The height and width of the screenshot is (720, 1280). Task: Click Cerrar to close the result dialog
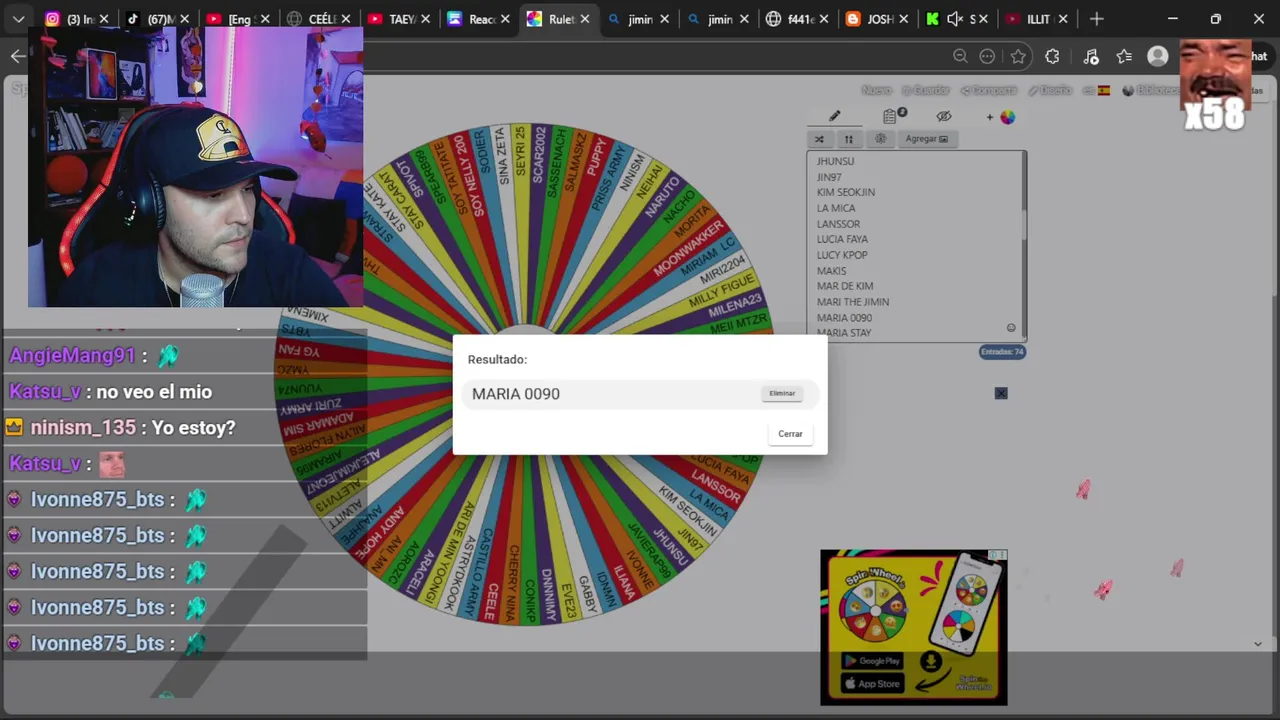pyautogui.click(x=790, y=434)
